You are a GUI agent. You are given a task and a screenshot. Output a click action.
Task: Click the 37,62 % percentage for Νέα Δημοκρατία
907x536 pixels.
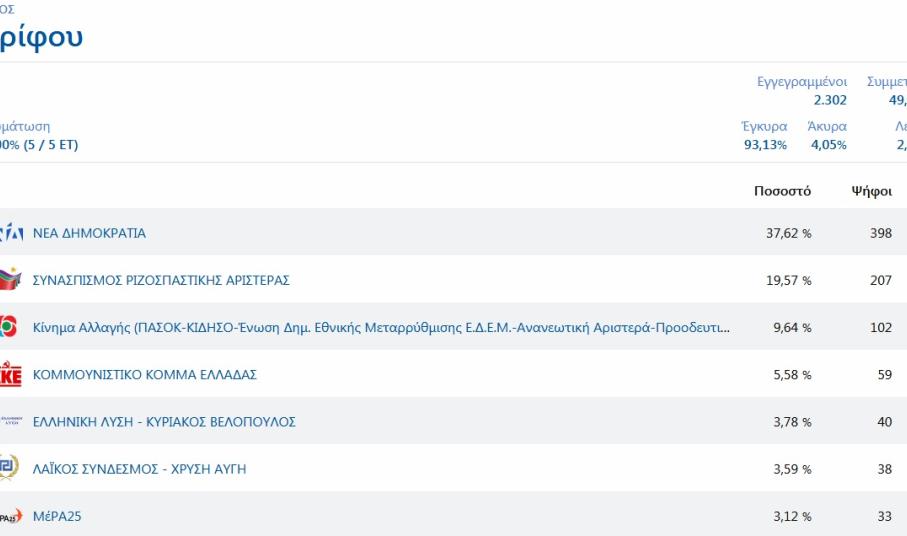tap(788, 233)
